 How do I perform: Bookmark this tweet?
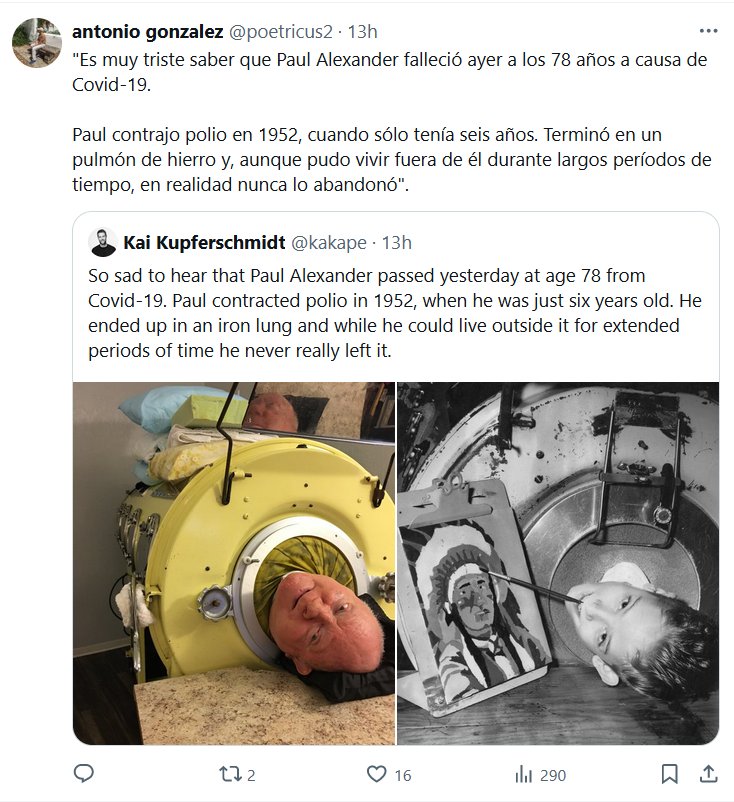click(670, 774)
